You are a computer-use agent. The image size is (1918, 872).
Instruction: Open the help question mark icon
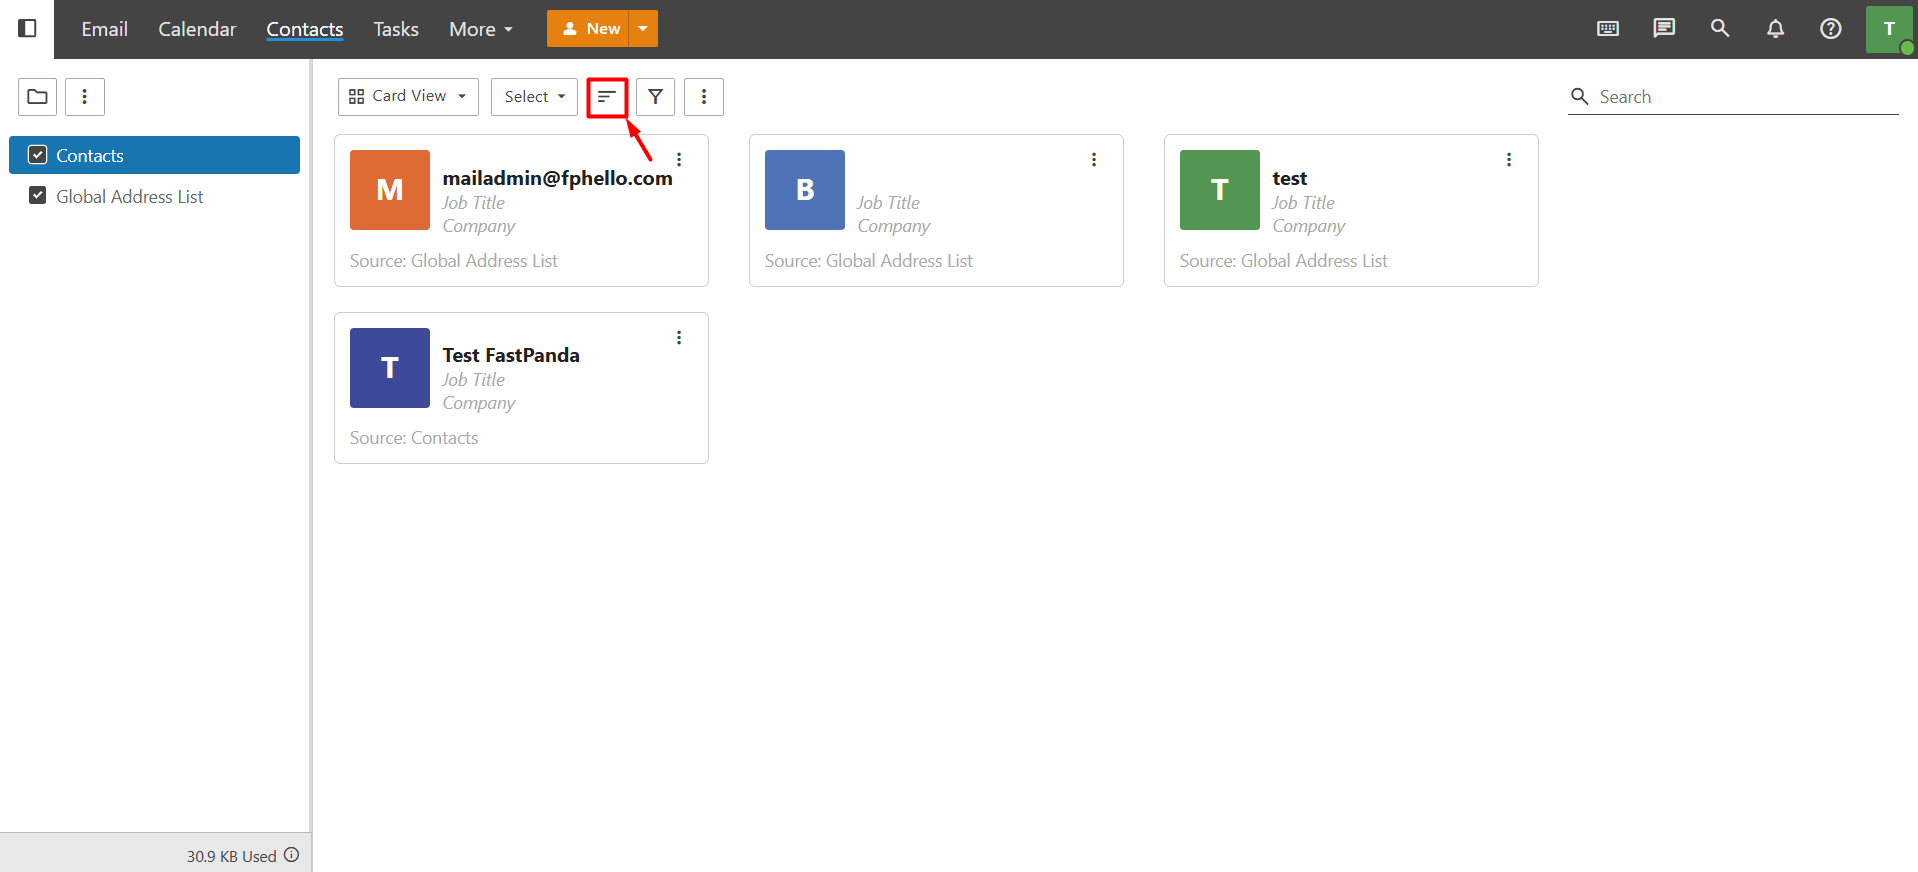click(1831, 28)
